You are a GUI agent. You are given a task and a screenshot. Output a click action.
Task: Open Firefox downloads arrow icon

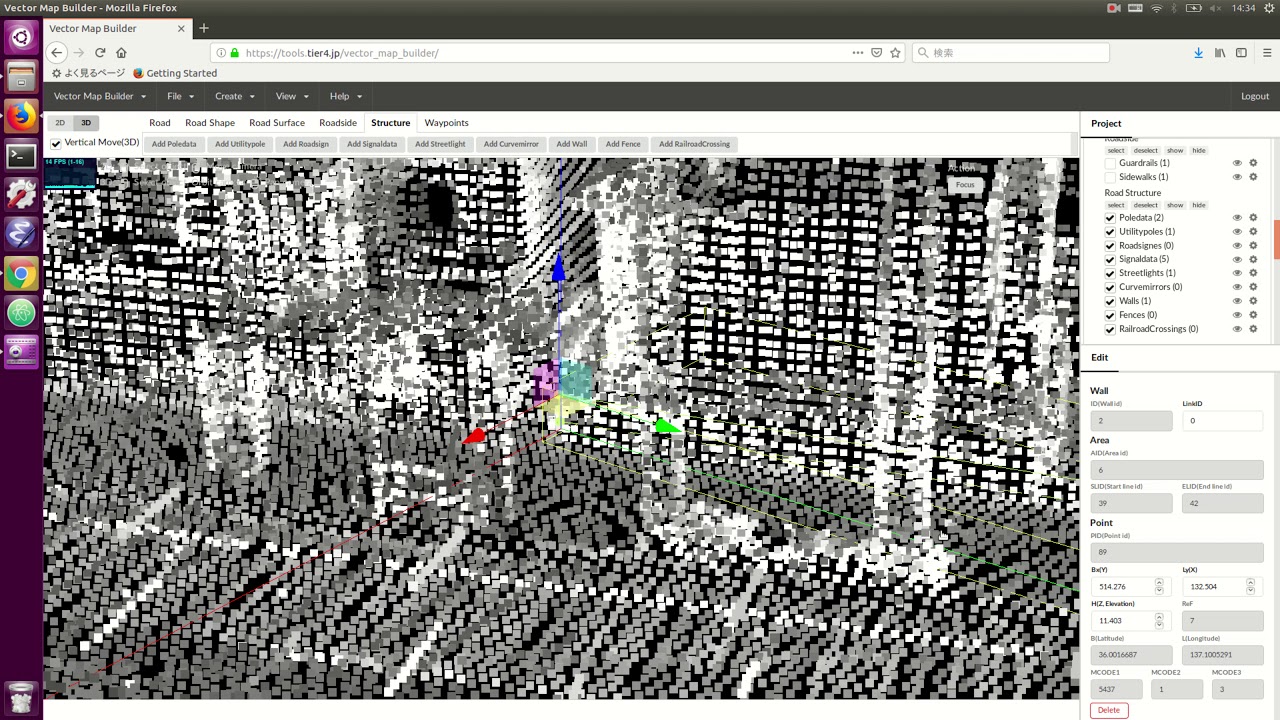click(1198, 53)
